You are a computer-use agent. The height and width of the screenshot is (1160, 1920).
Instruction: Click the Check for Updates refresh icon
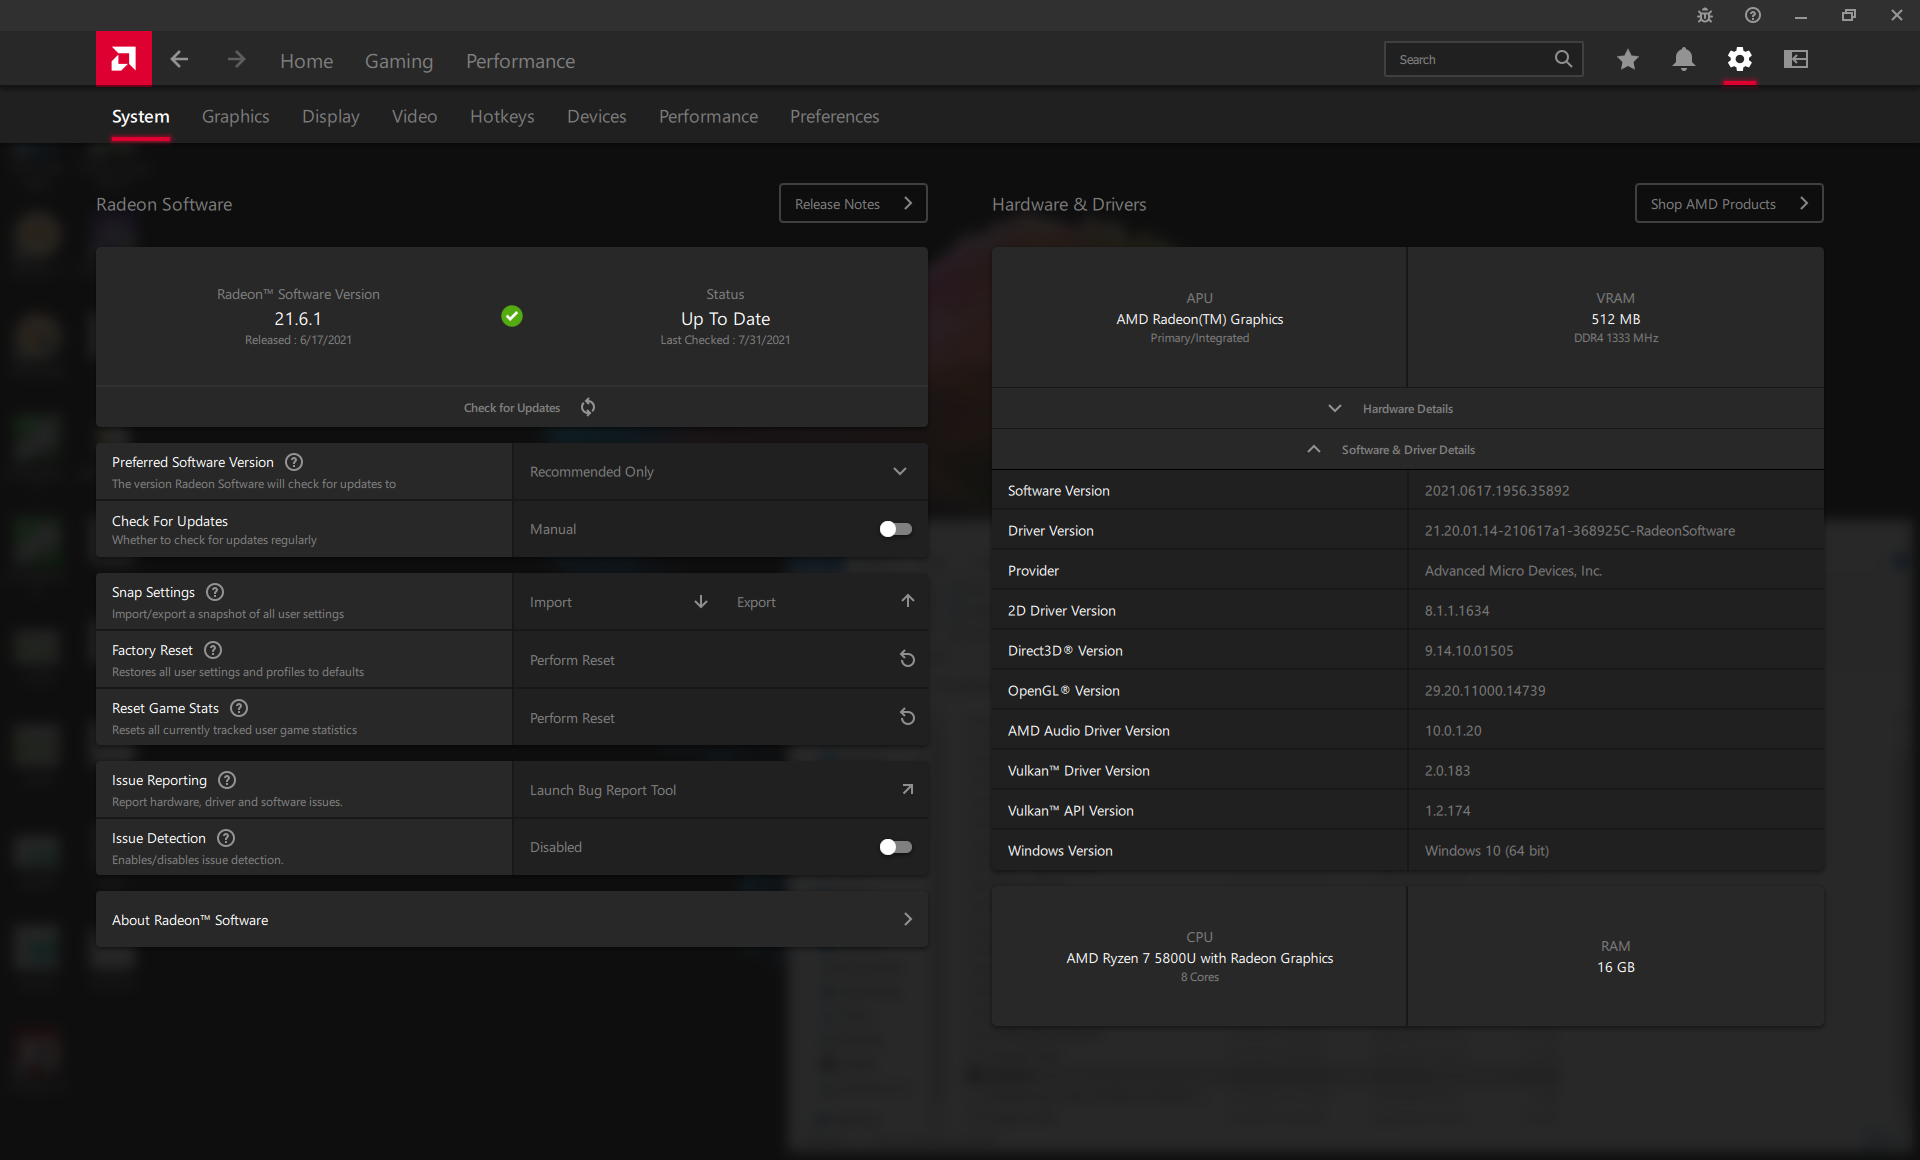[x=588, y=407]
